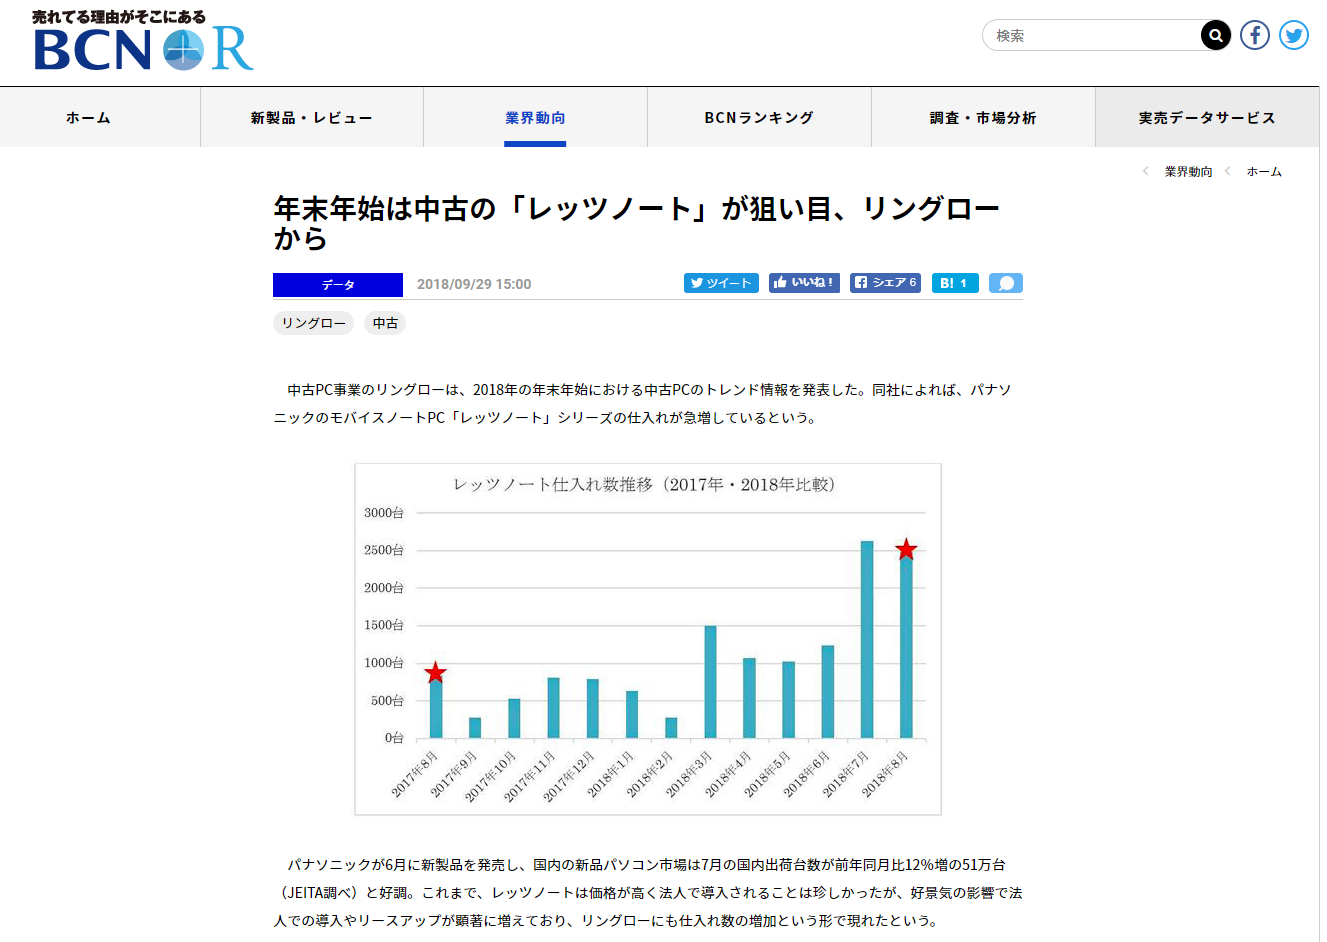The width and height of the screenshot is (1327, 942).
Task: Go to the ホーム navigation tab
Action: pyautogui.click(x=88, y=118)
